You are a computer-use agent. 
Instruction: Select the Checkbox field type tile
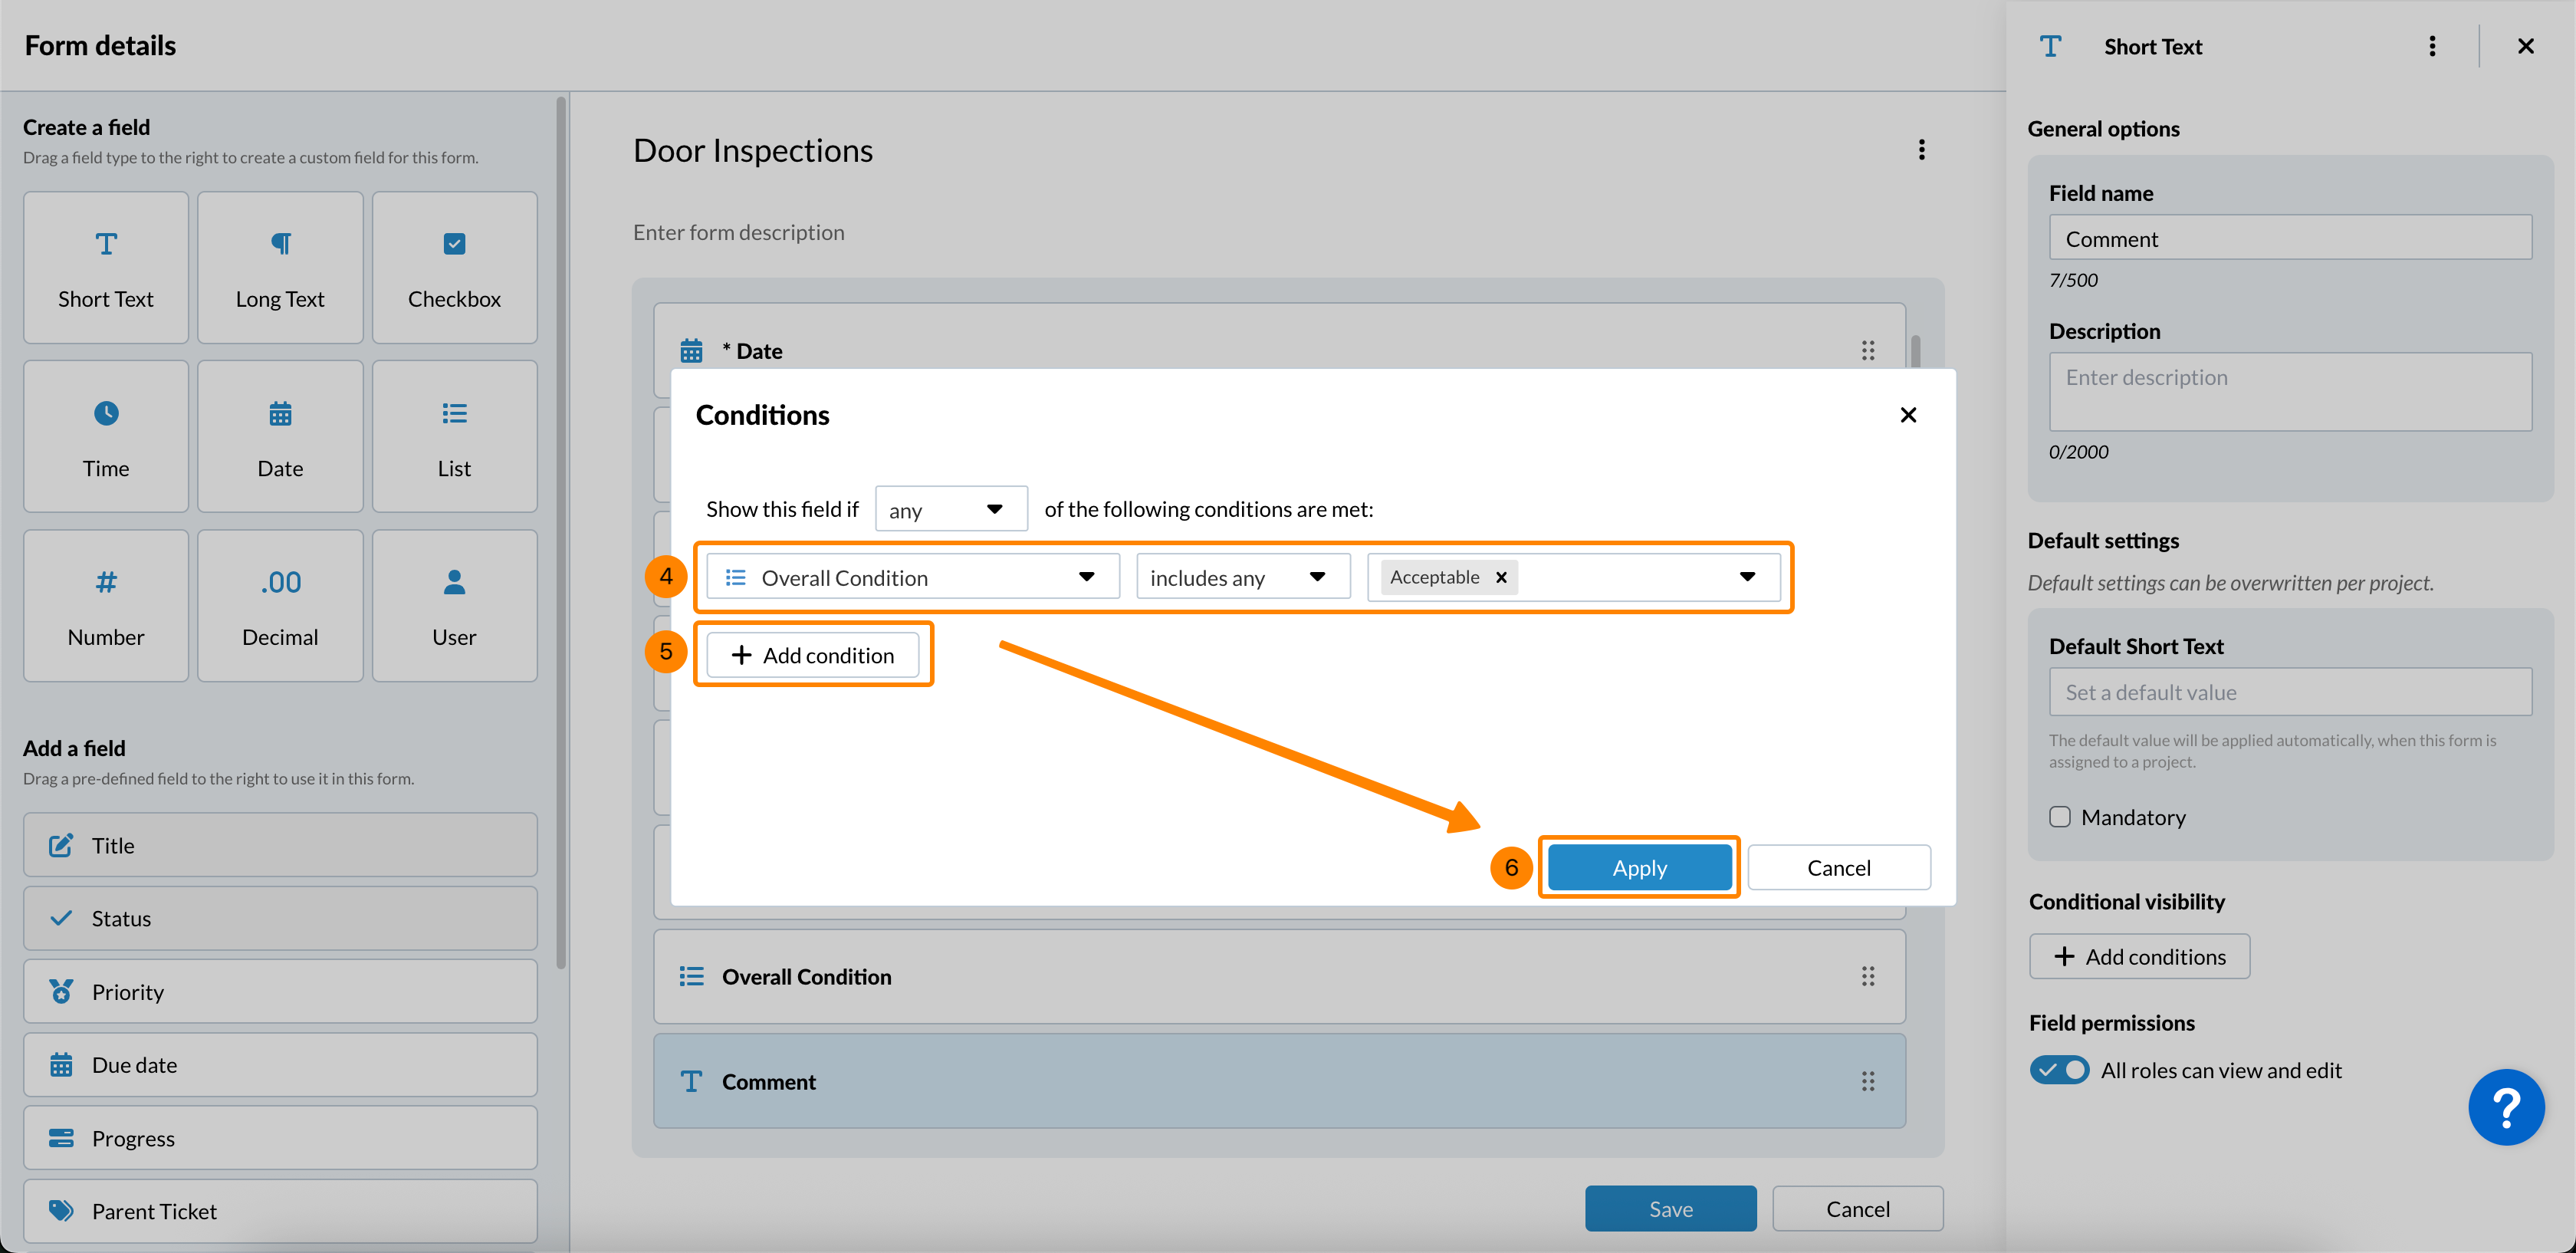pyautogui.click(x=454, y=268)
